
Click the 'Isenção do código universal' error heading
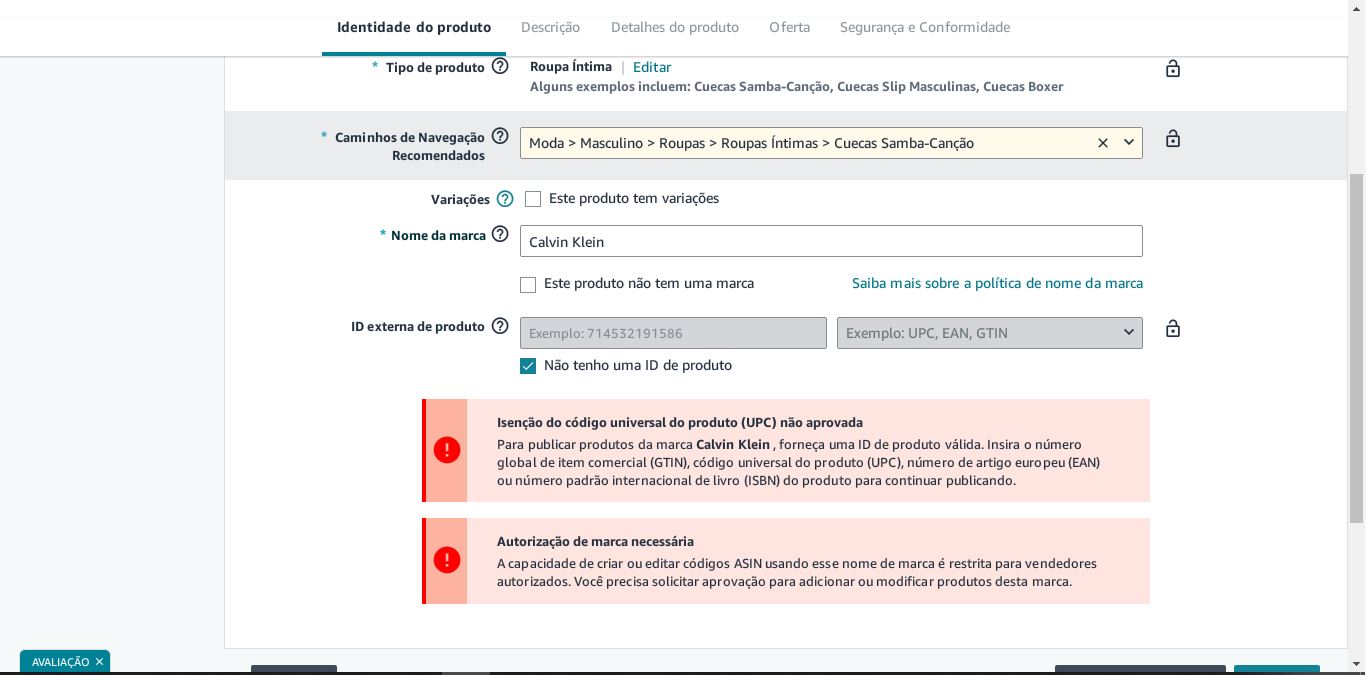tap(680, 423)
